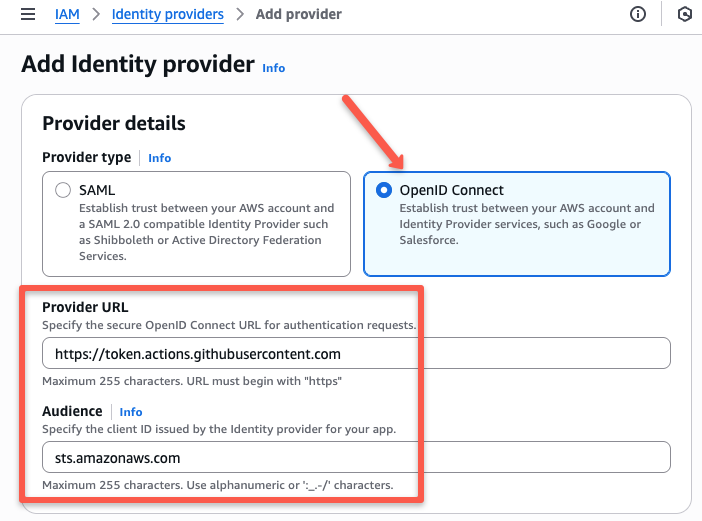Click the OpenID Connect option label text

point(451,190)
